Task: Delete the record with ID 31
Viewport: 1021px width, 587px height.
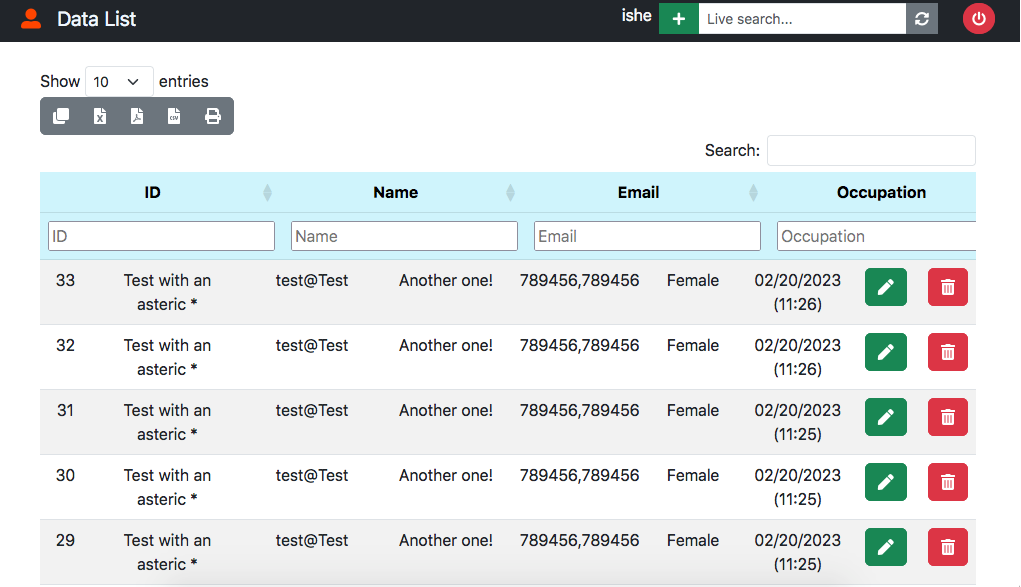Action: (x=947, y=417)
